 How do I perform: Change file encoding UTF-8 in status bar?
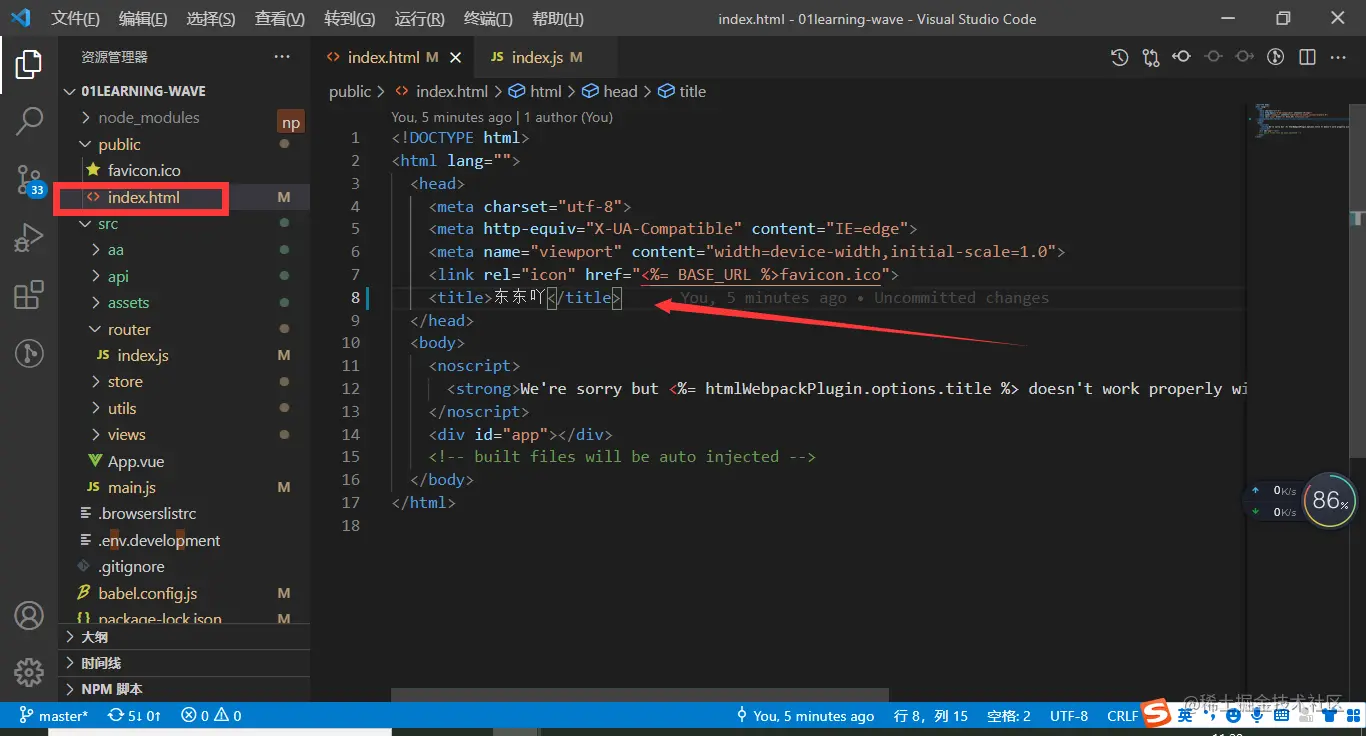click(1069, 716)
